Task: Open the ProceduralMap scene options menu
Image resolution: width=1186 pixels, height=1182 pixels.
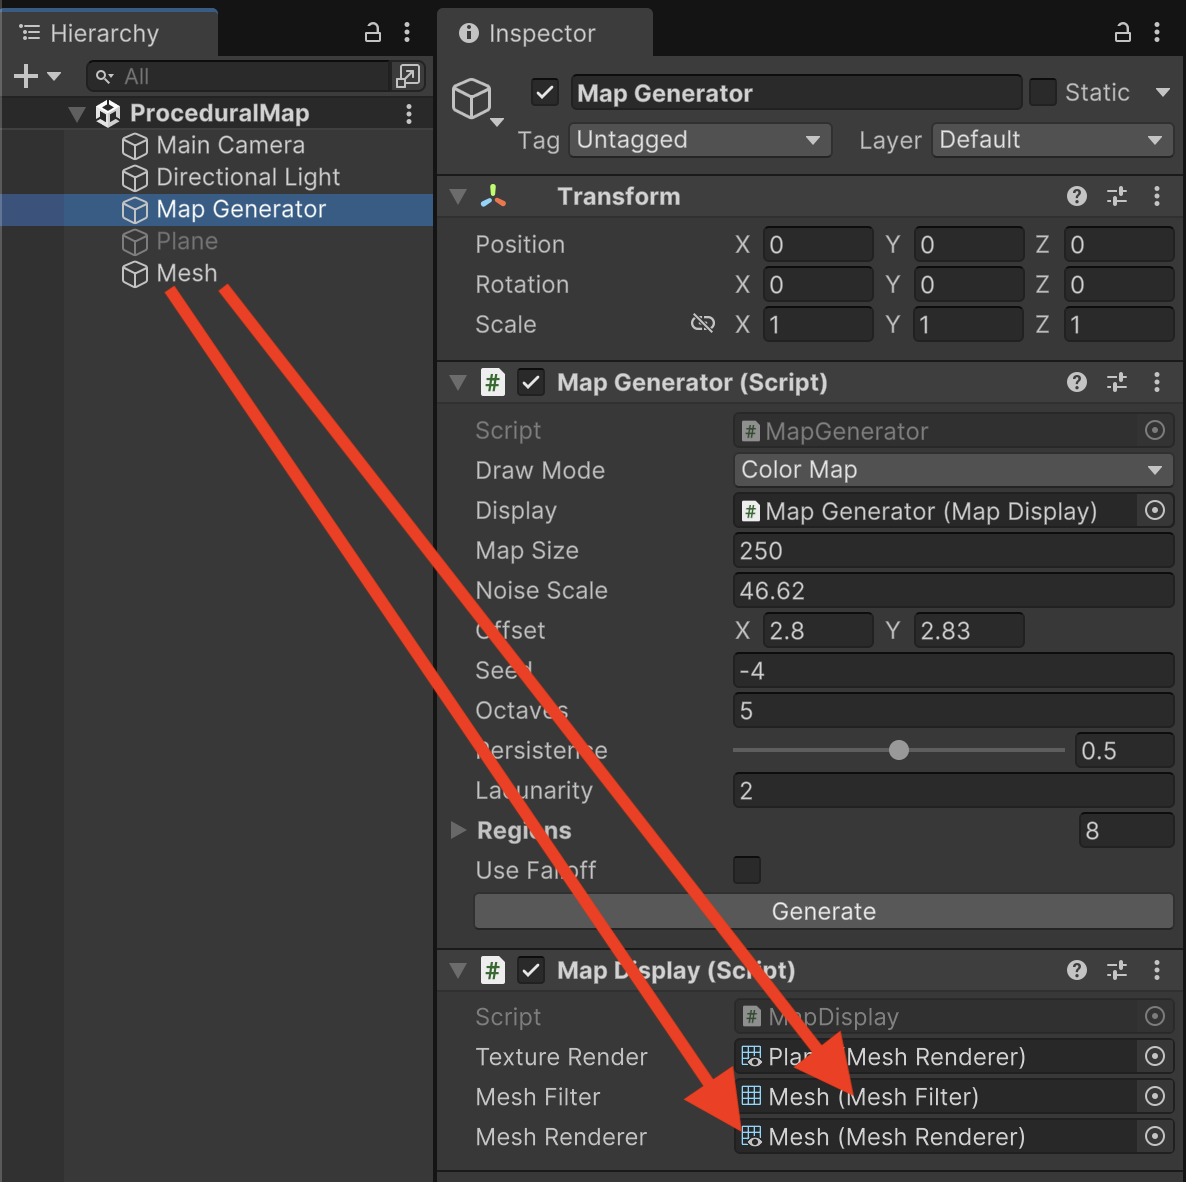Action: (409, 114)
